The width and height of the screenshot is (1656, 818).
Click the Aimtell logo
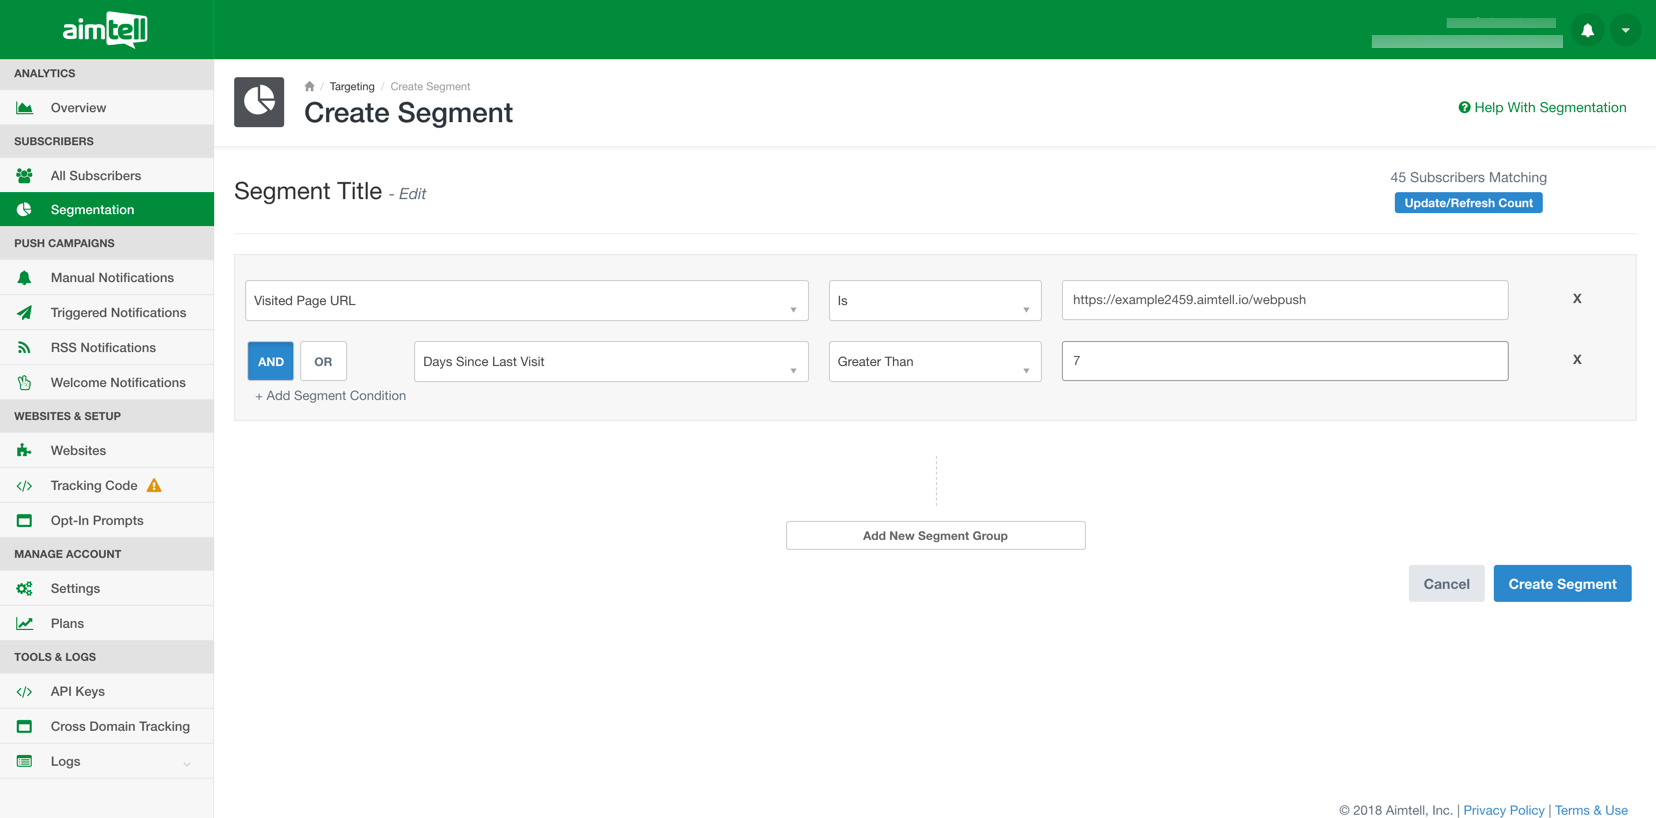[105, 30]
